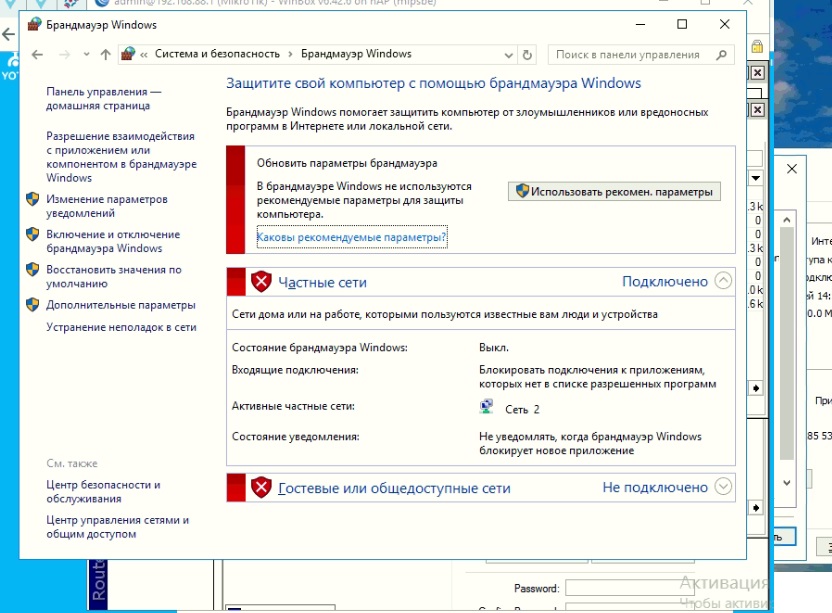
Task: Click 'Обновить параметры брандмауэра' heading
Action: (347, 163)
